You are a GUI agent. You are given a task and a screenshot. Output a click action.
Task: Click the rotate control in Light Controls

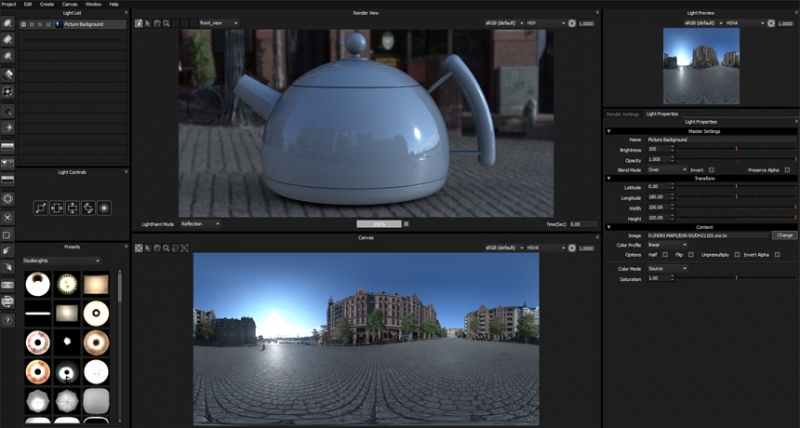[88, 208]
